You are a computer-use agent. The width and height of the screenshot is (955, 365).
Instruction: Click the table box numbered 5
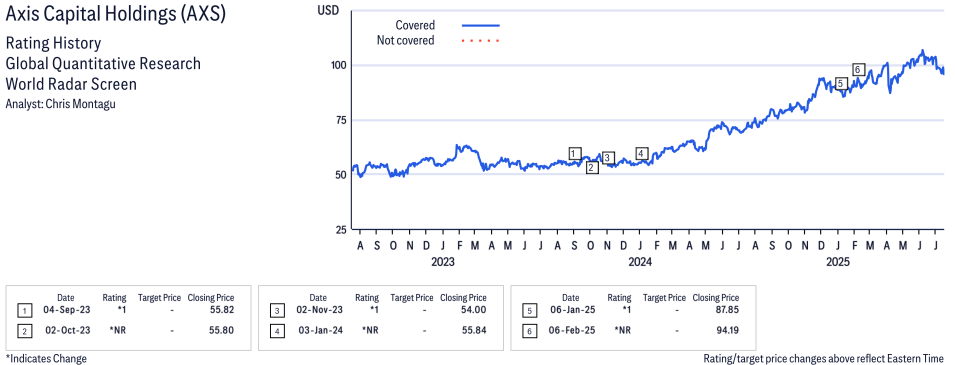click(x=529, y=311)
